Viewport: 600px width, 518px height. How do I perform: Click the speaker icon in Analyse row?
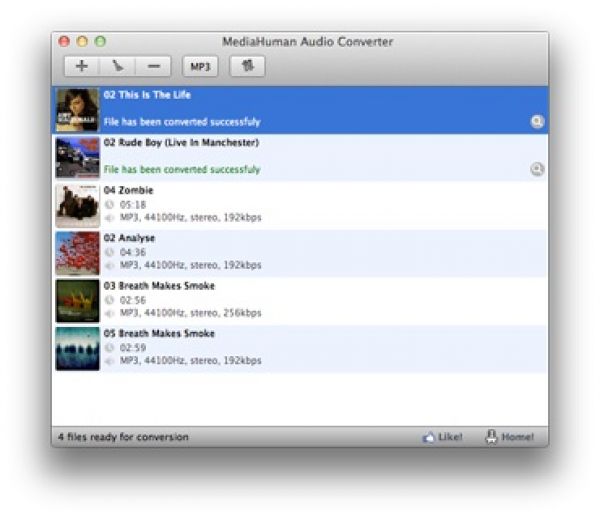[x=109, y=266]
